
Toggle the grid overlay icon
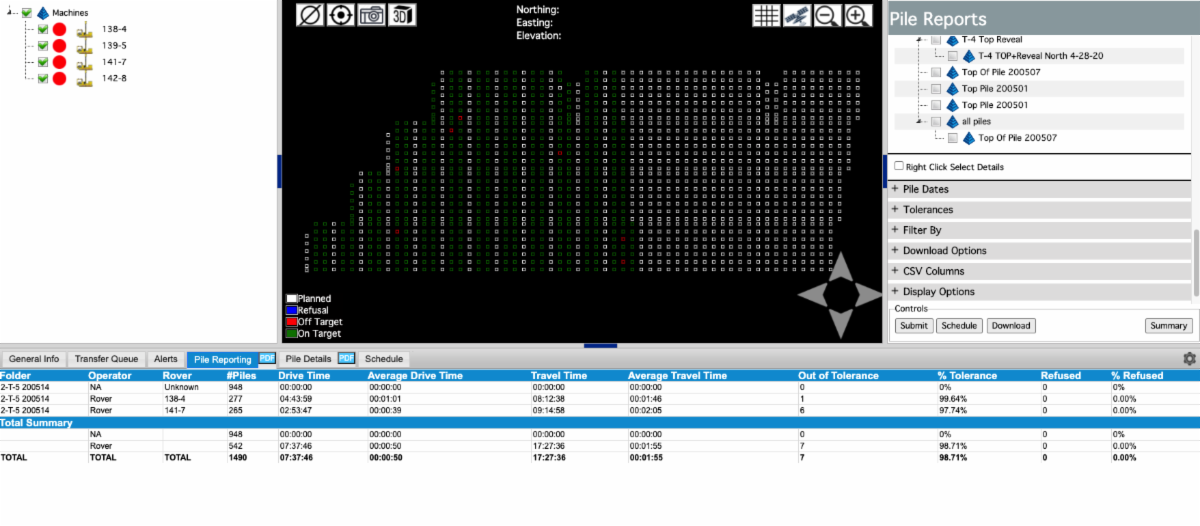click(766, 15)
